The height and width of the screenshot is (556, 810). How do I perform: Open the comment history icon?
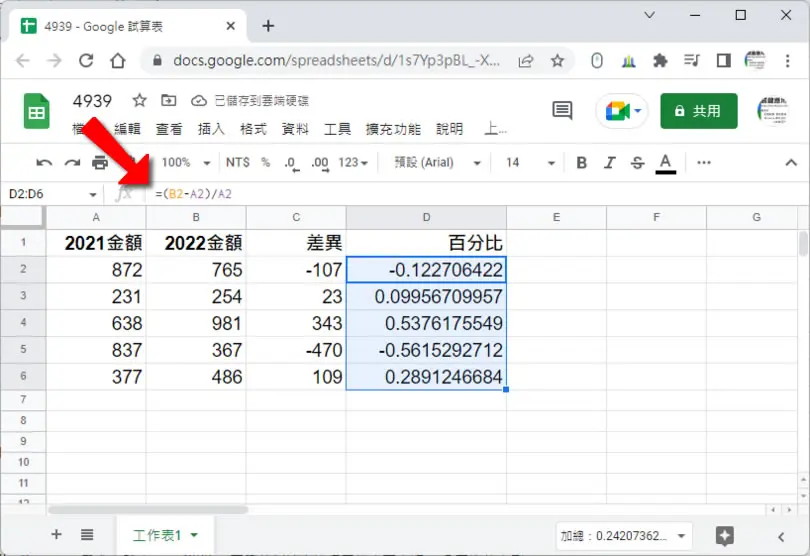coord(562,111)
